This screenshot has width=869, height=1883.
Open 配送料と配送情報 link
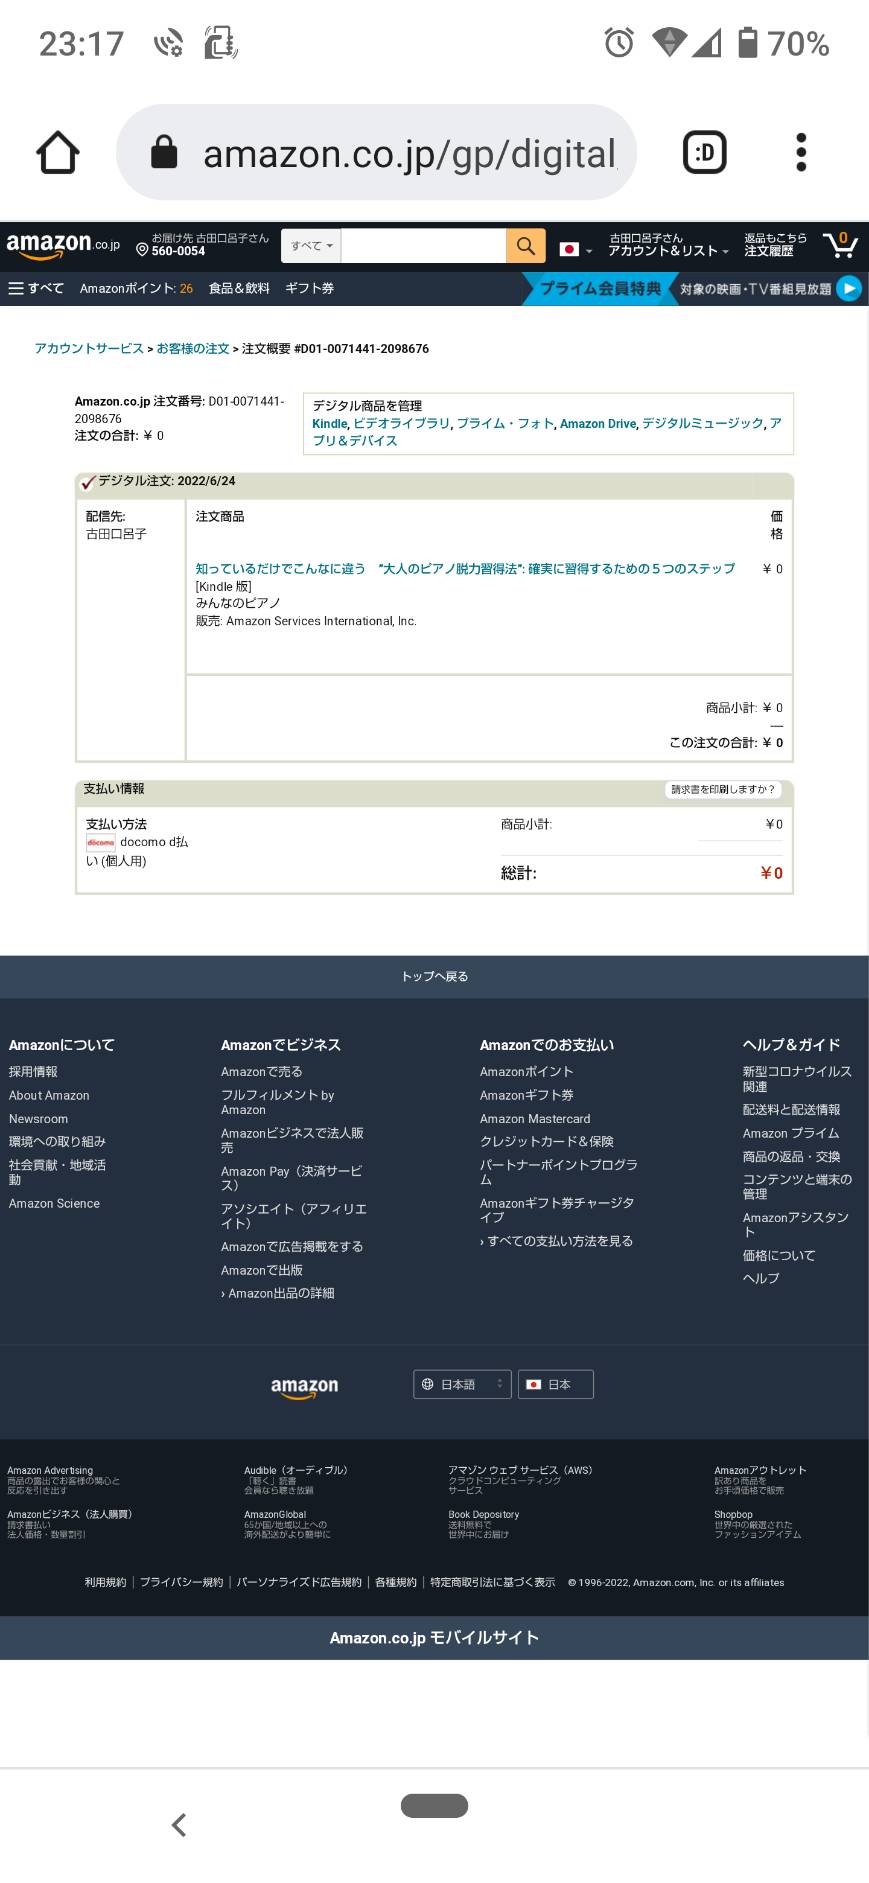[x=791, y=1109]
